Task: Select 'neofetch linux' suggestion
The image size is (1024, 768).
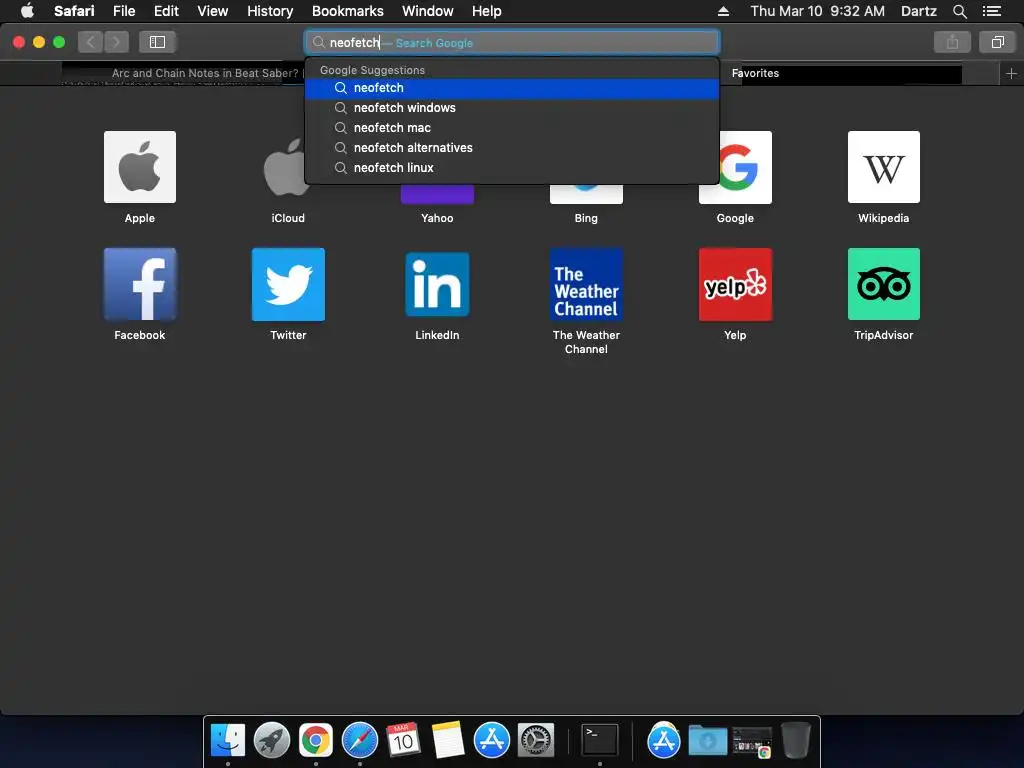Action: coord(512,168)
